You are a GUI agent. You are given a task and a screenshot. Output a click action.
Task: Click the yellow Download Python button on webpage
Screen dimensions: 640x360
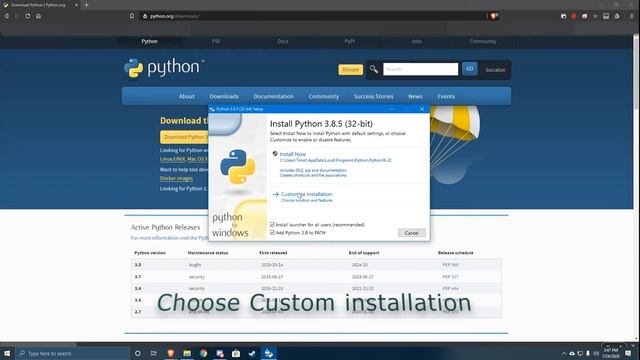(x=184, y=137)
